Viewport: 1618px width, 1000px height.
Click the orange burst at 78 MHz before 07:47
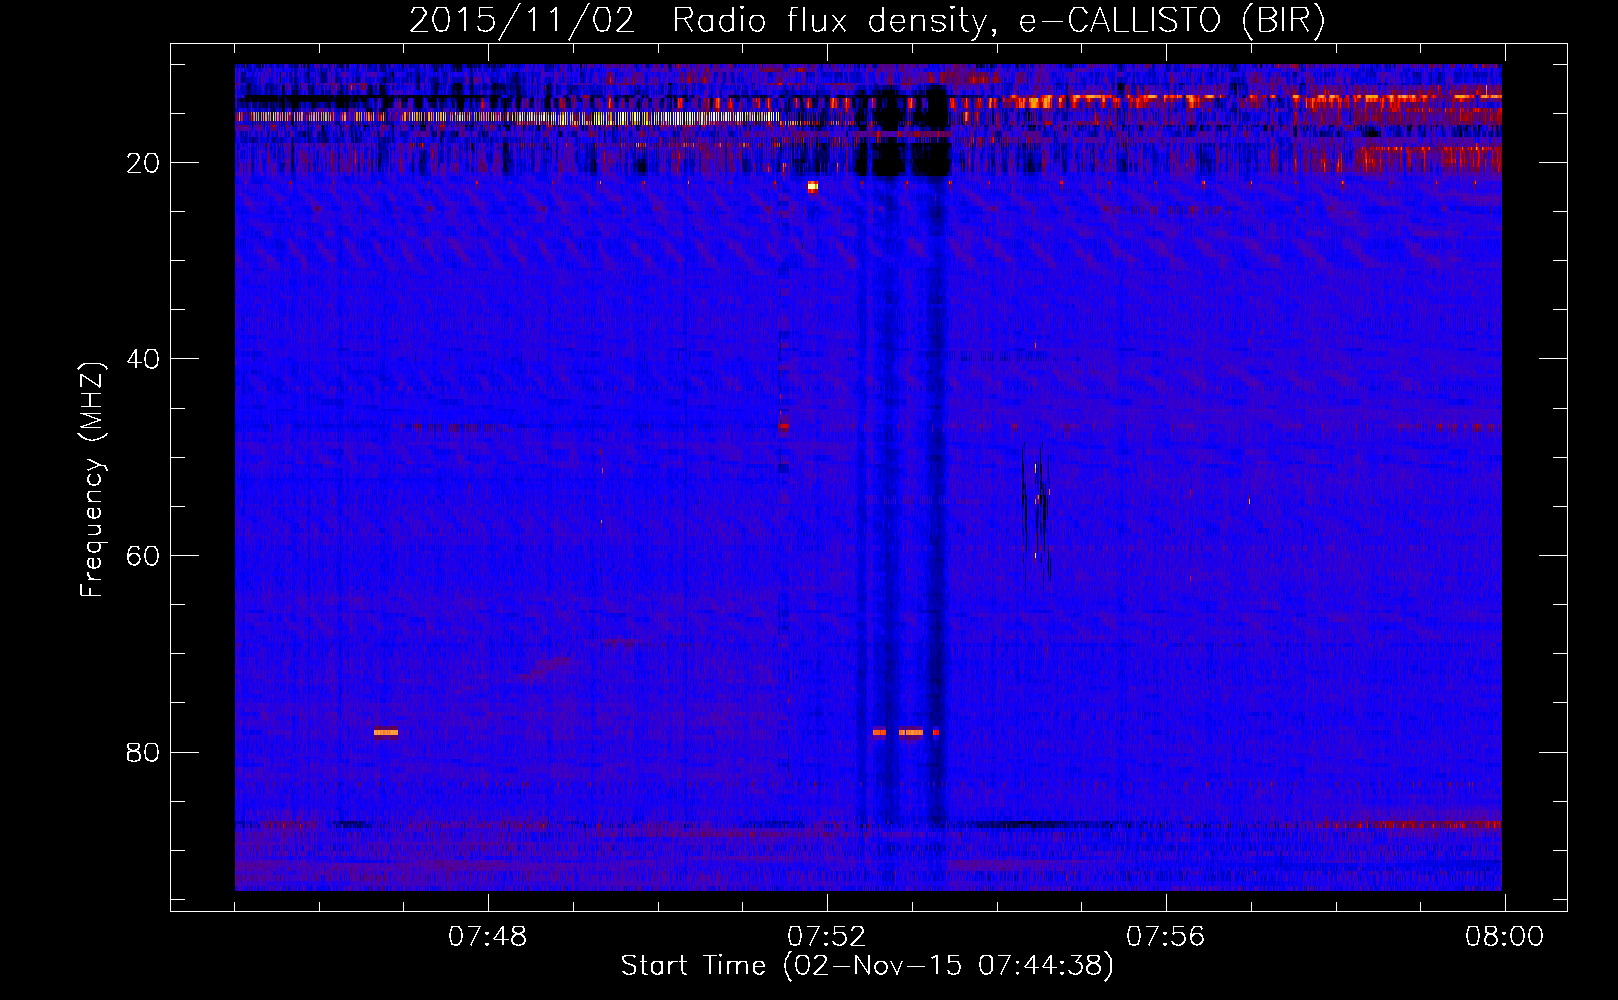pyautogui.click(x=386, y=732)
